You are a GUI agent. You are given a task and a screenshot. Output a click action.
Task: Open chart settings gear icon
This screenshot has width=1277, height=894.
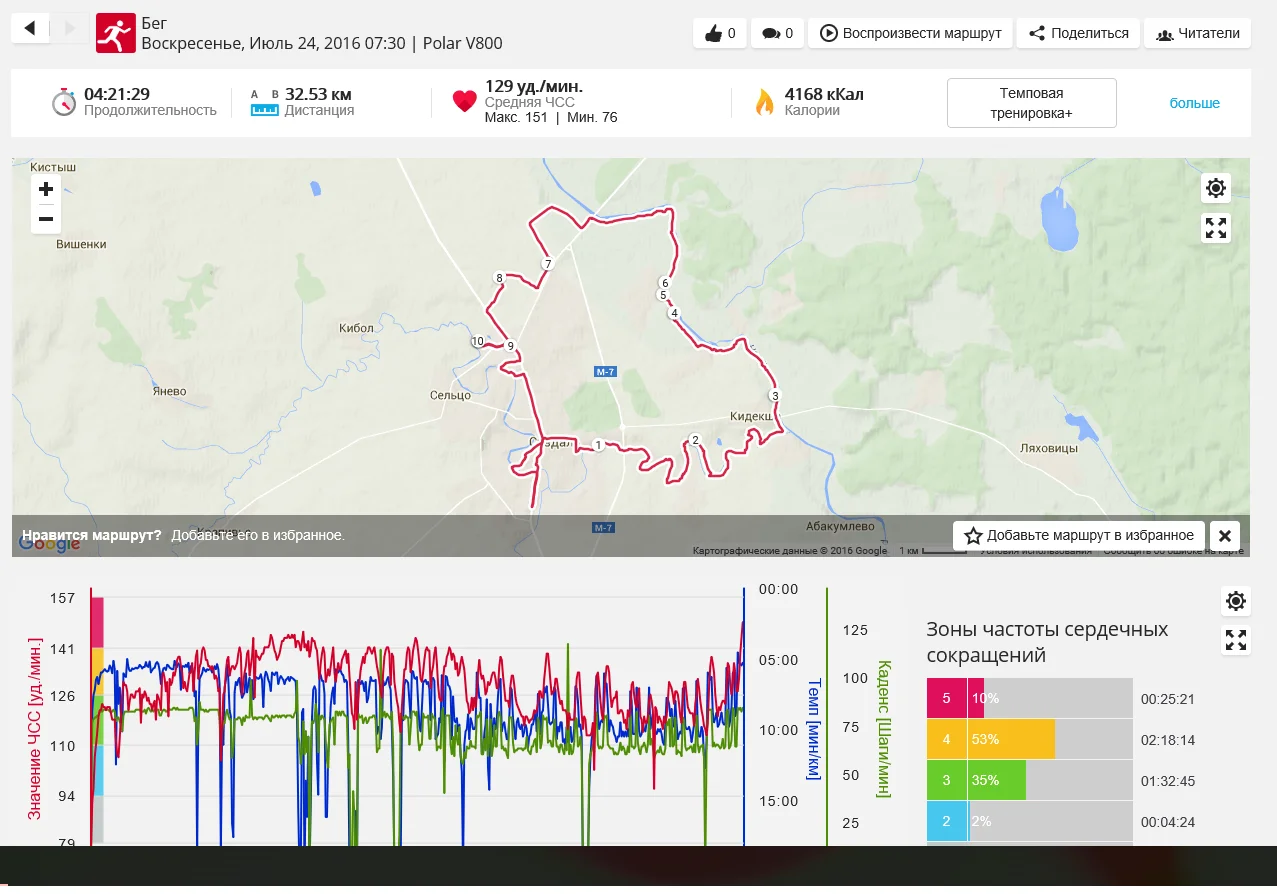(1236, 601)
